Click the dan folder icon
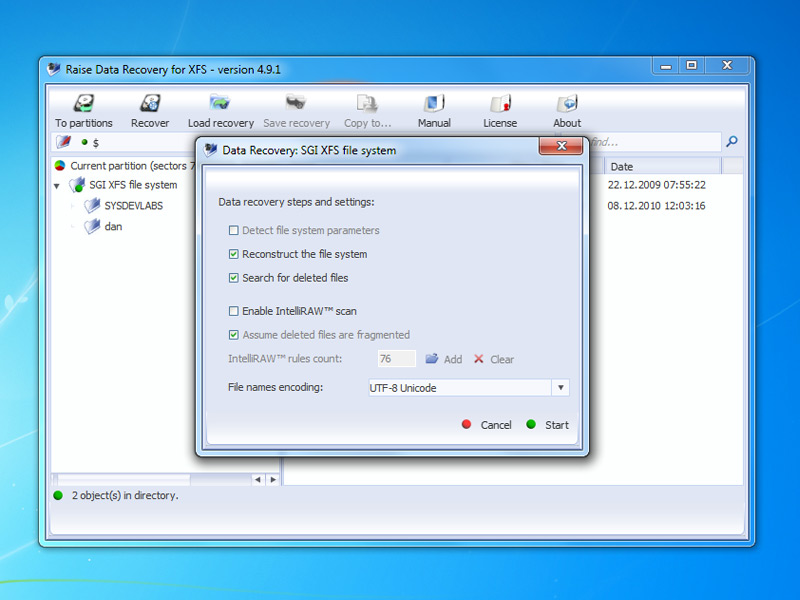The image size is (800, 600). (92, 226)
